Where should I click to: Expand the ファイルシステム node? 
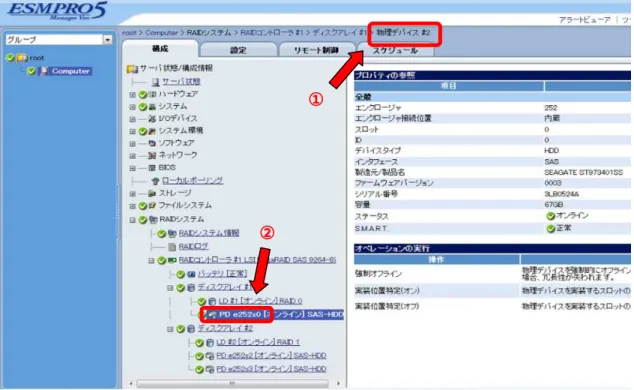pos(132,206)
